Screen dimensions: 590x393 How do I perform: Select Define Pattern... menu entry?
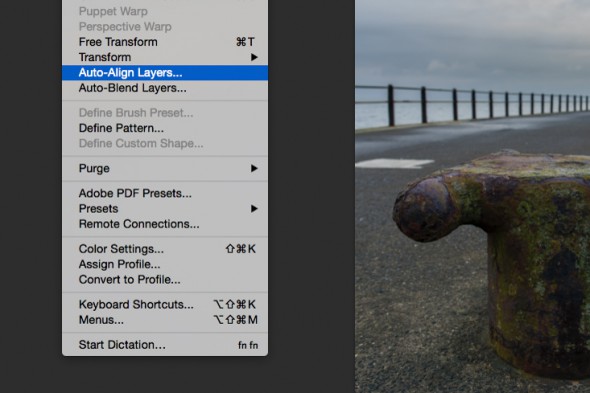pos(165,128)
